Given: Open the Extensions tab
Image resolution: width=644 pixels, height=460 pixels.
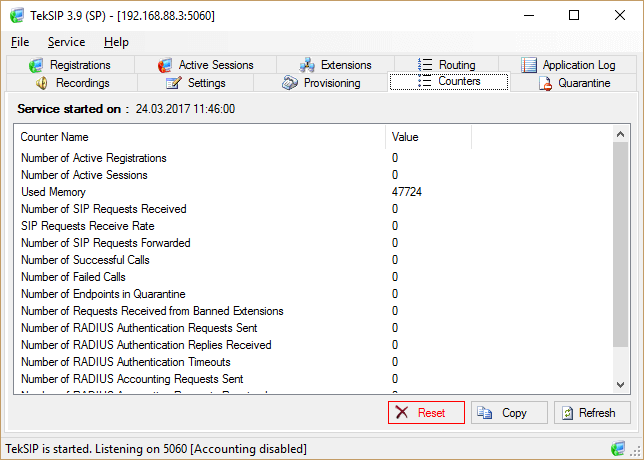Looking at the screenshot, I should pos(335,65).
